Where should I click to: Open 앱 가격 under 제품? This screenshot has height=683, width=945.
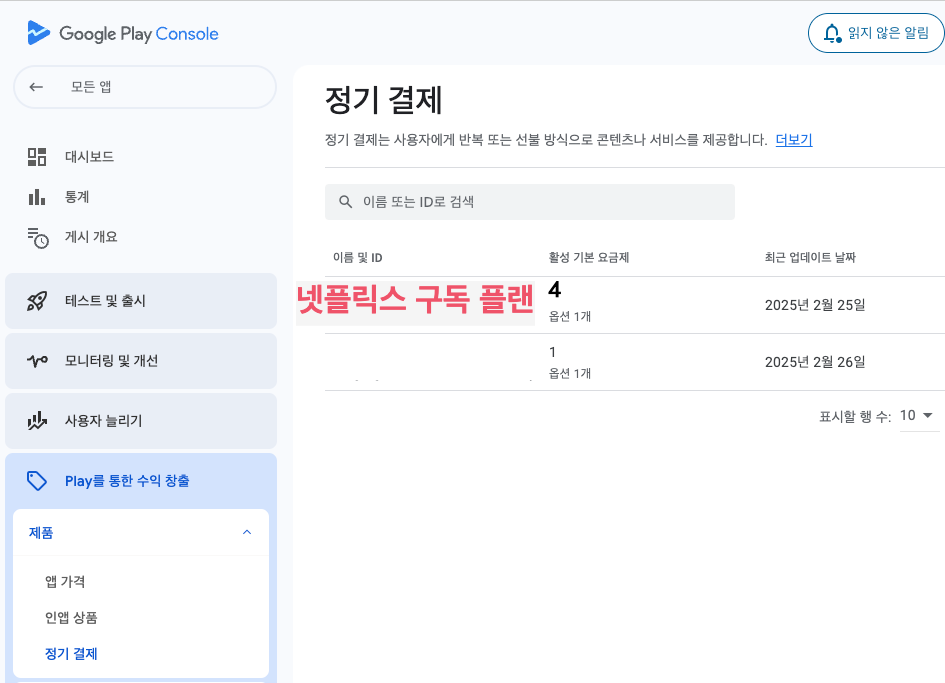point(65,582)
